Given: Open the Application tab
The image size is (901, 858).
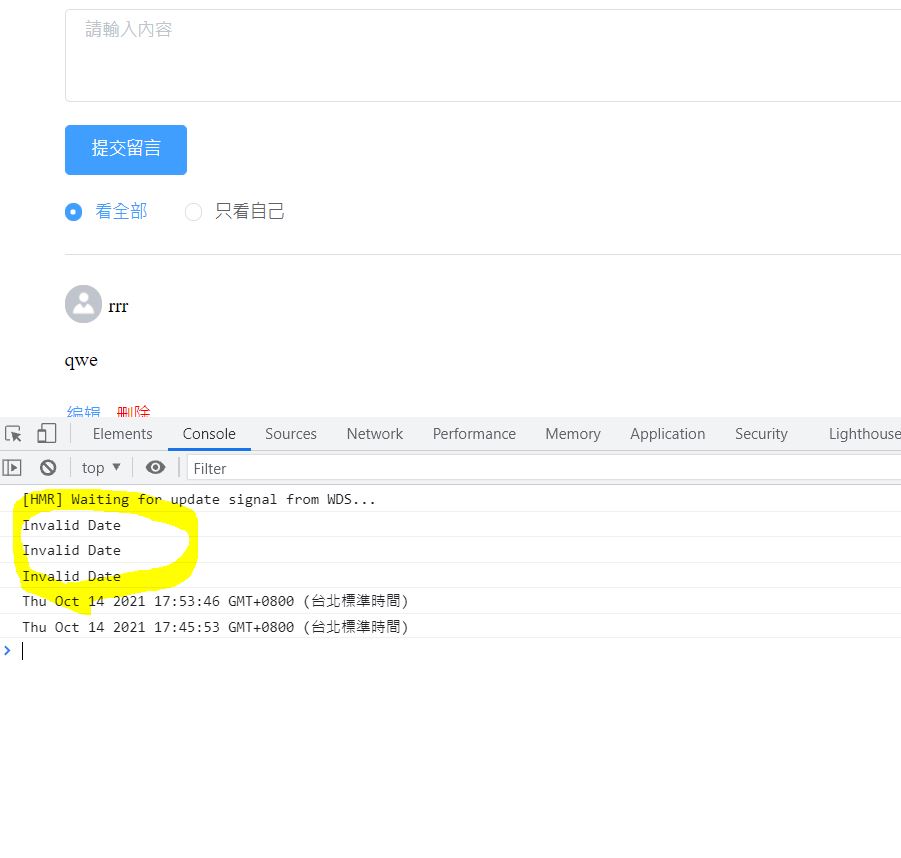Looking at the screenshot, I should 668,434.
